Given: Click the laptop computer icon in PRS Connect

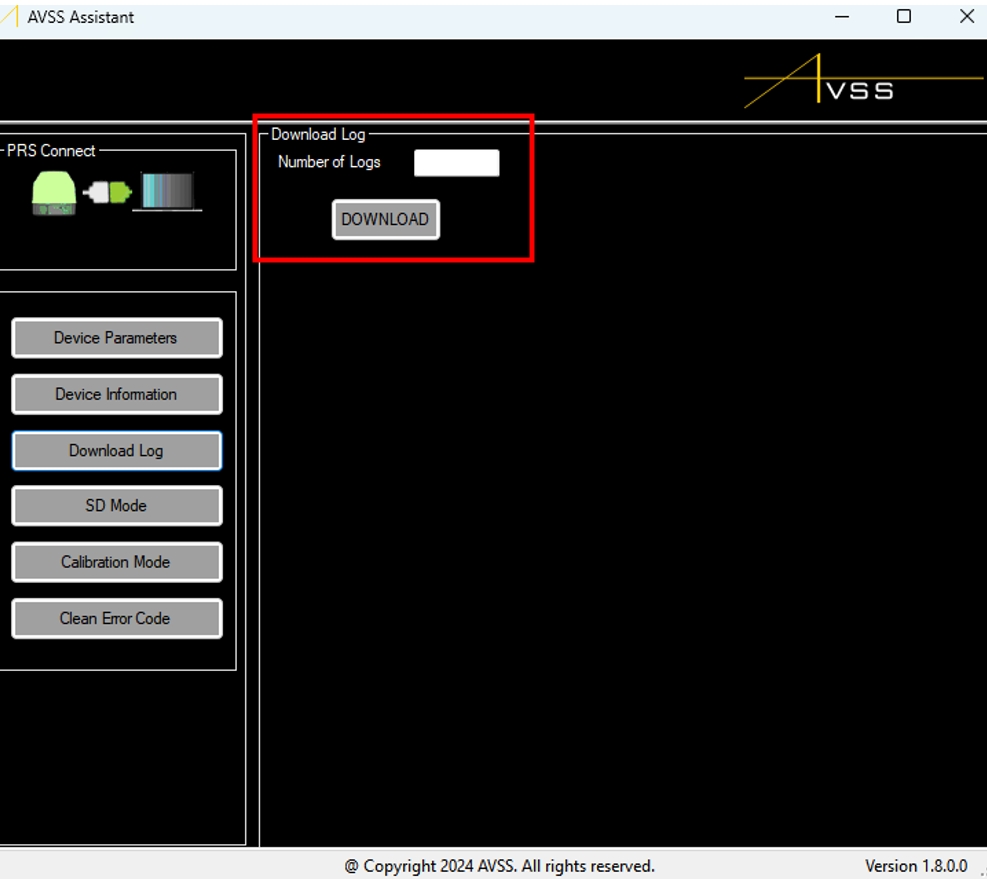Looking at the screenshot, I should 167,192.
